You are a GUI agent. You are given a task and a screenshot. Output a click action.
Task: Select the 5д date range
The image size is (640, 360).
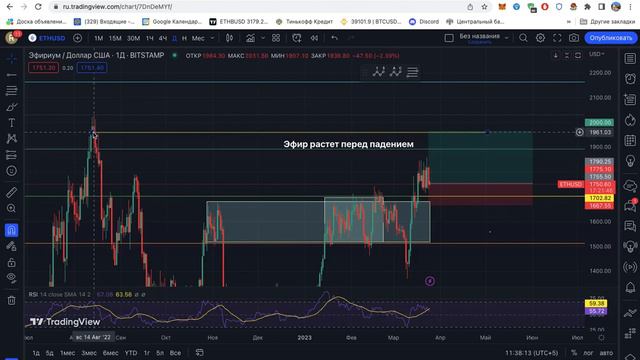49,353
